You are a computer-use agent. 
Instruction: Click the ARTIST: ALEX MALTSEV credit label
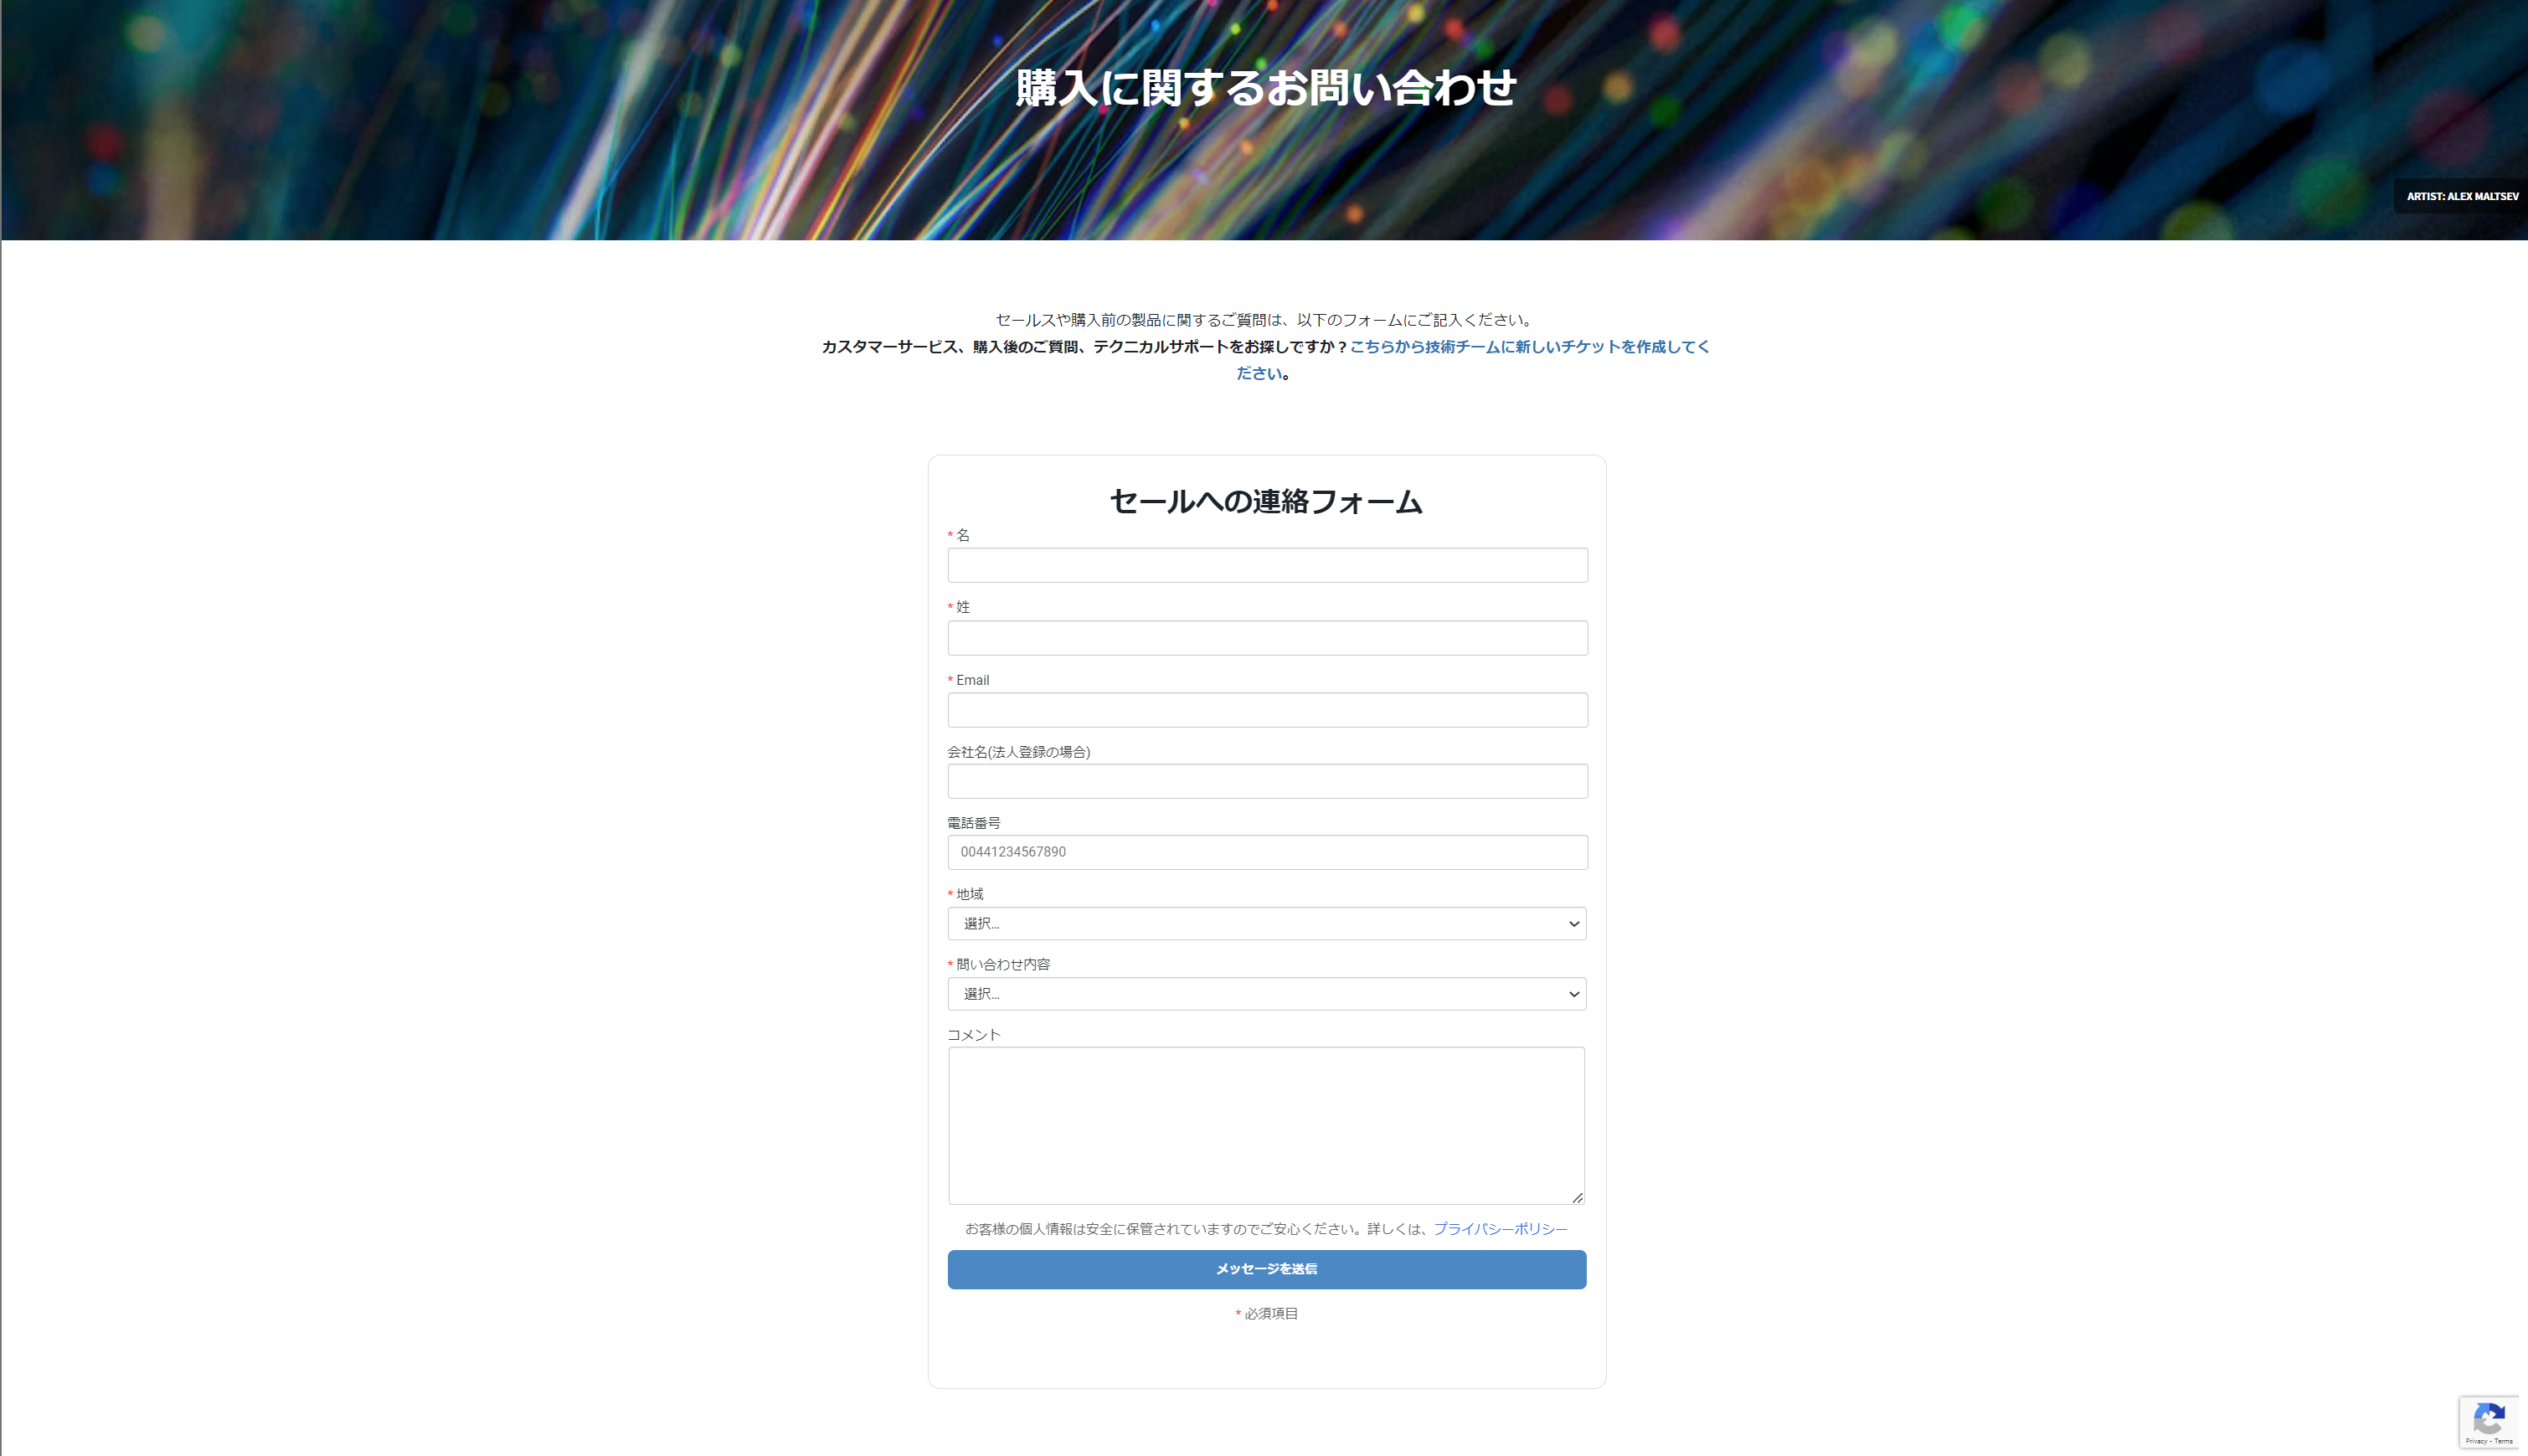tap(2462, 197)
